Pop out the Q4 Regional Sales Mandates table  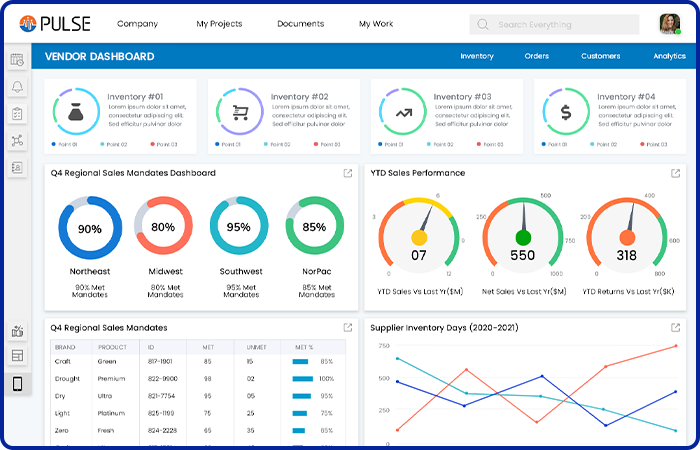(348, 328)
